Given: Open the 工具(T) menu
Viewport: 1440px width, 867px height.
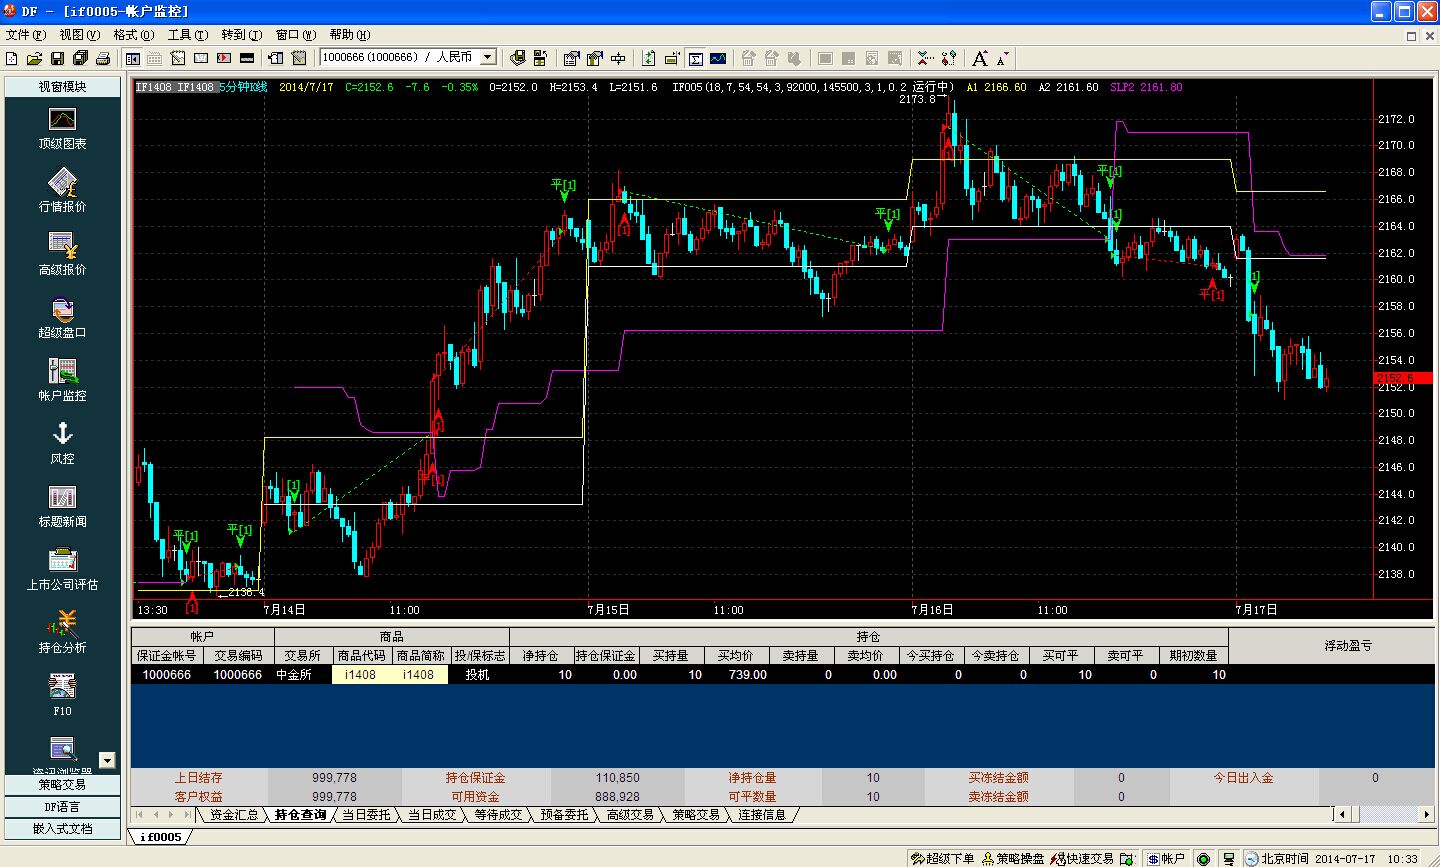Looking at the screenshot, I should [x=187, y=35].
